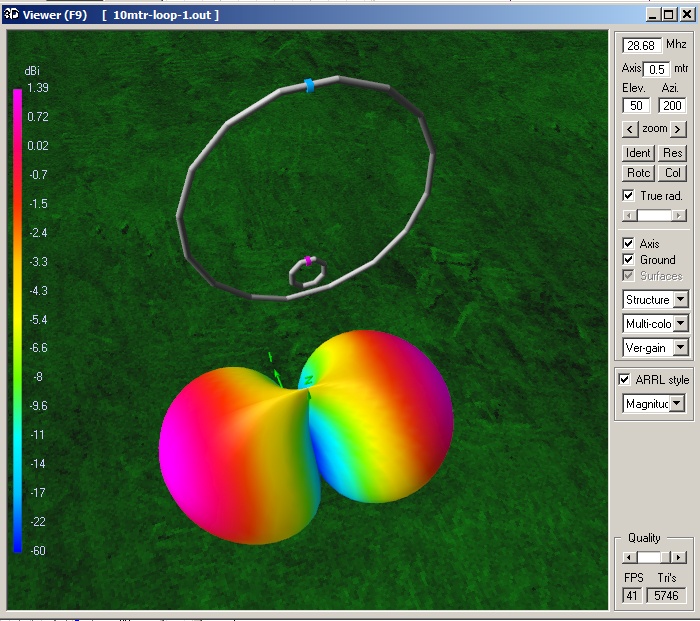Click right arrow of Quality slider
Viewport: 700px width, 621px height.
coord(679,558)
